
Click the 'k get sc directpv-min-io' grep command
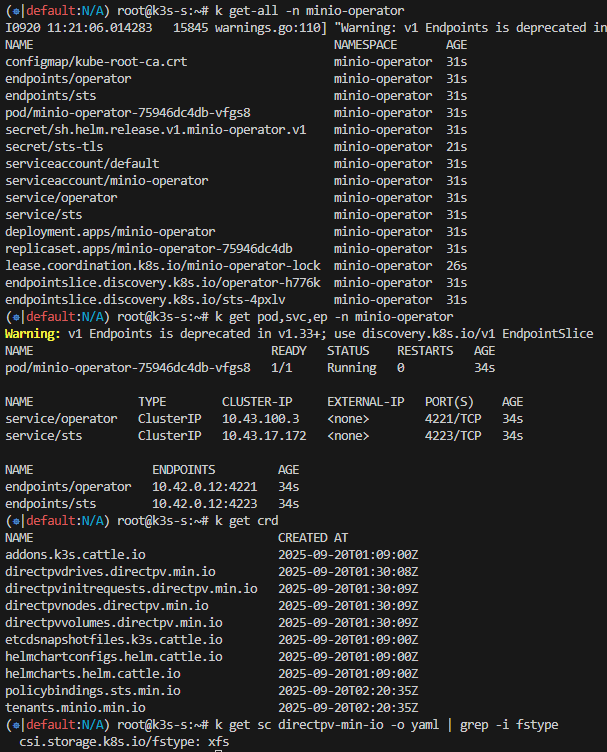(386, 725)
